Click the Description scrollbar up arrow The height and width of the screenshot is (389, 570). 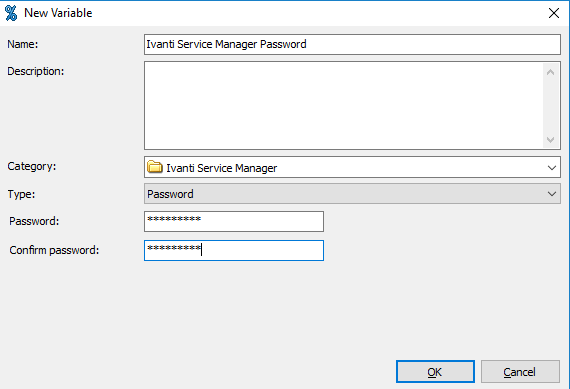coord(550,72)
